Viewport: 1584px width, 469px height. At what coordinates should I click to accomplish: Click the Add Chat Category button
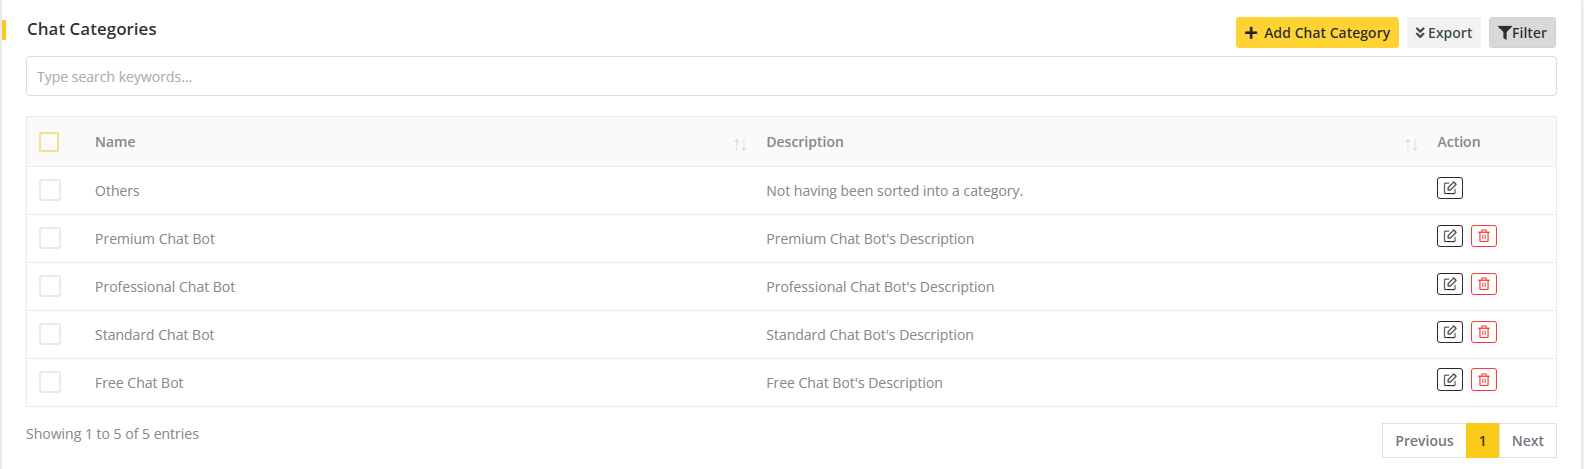(x=1316, y=33)
